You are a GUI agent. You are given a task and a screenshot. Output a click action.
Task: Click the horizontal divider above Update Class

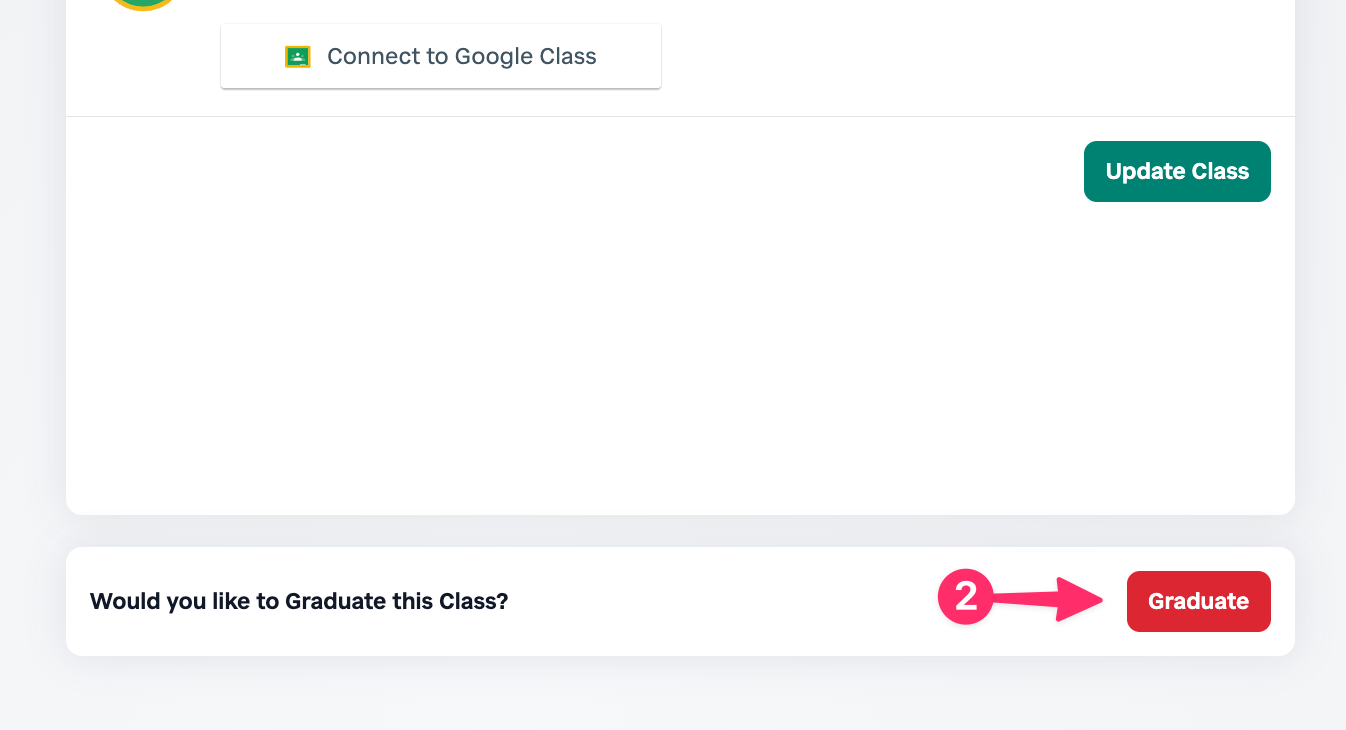680,117
